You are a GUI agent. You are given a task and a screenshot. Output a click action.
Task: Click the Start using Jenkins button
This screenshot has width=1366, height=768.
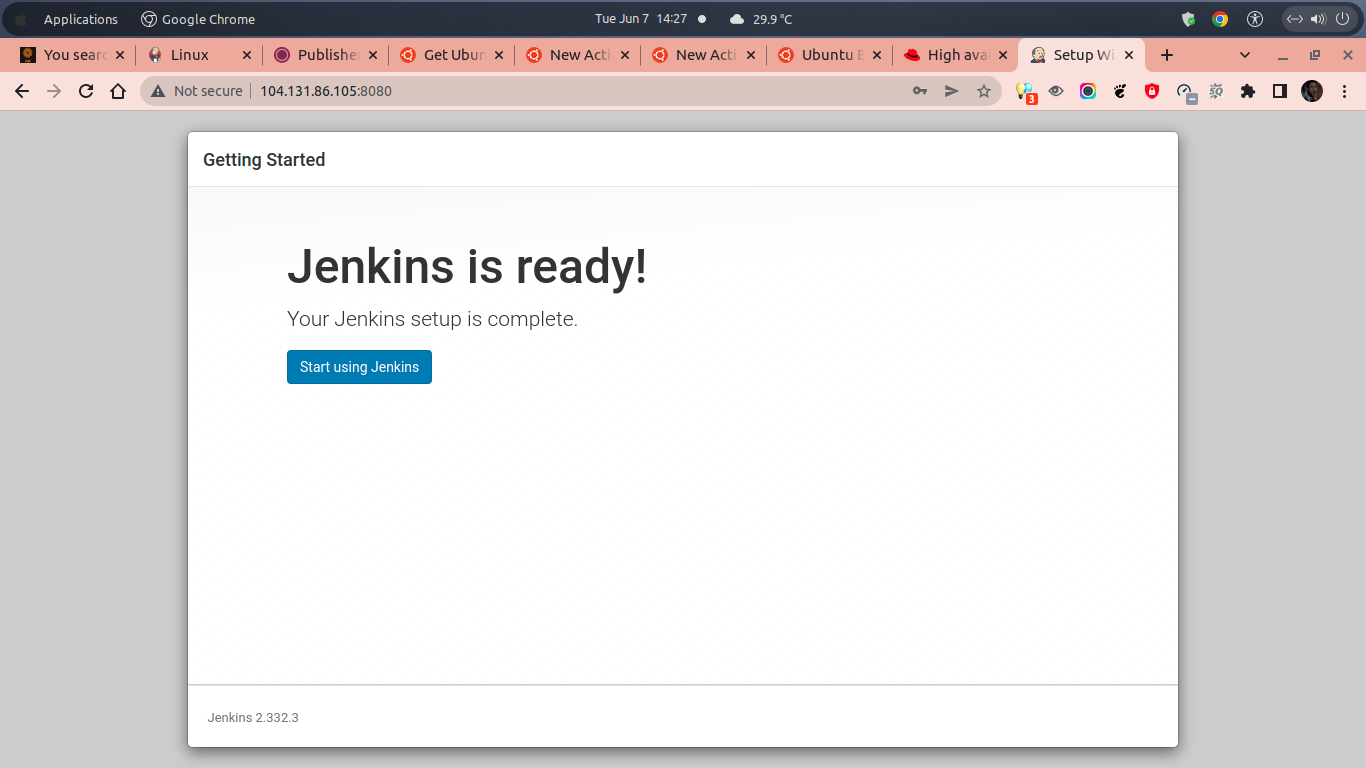359,367
